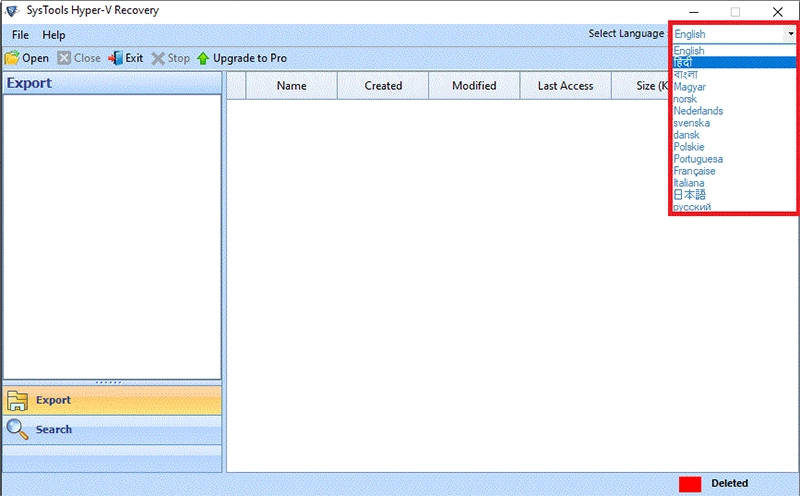Screen dimensions: 800x496
Task: Click the window close X button
Action: pyautogui.click(x=778, y=12)
